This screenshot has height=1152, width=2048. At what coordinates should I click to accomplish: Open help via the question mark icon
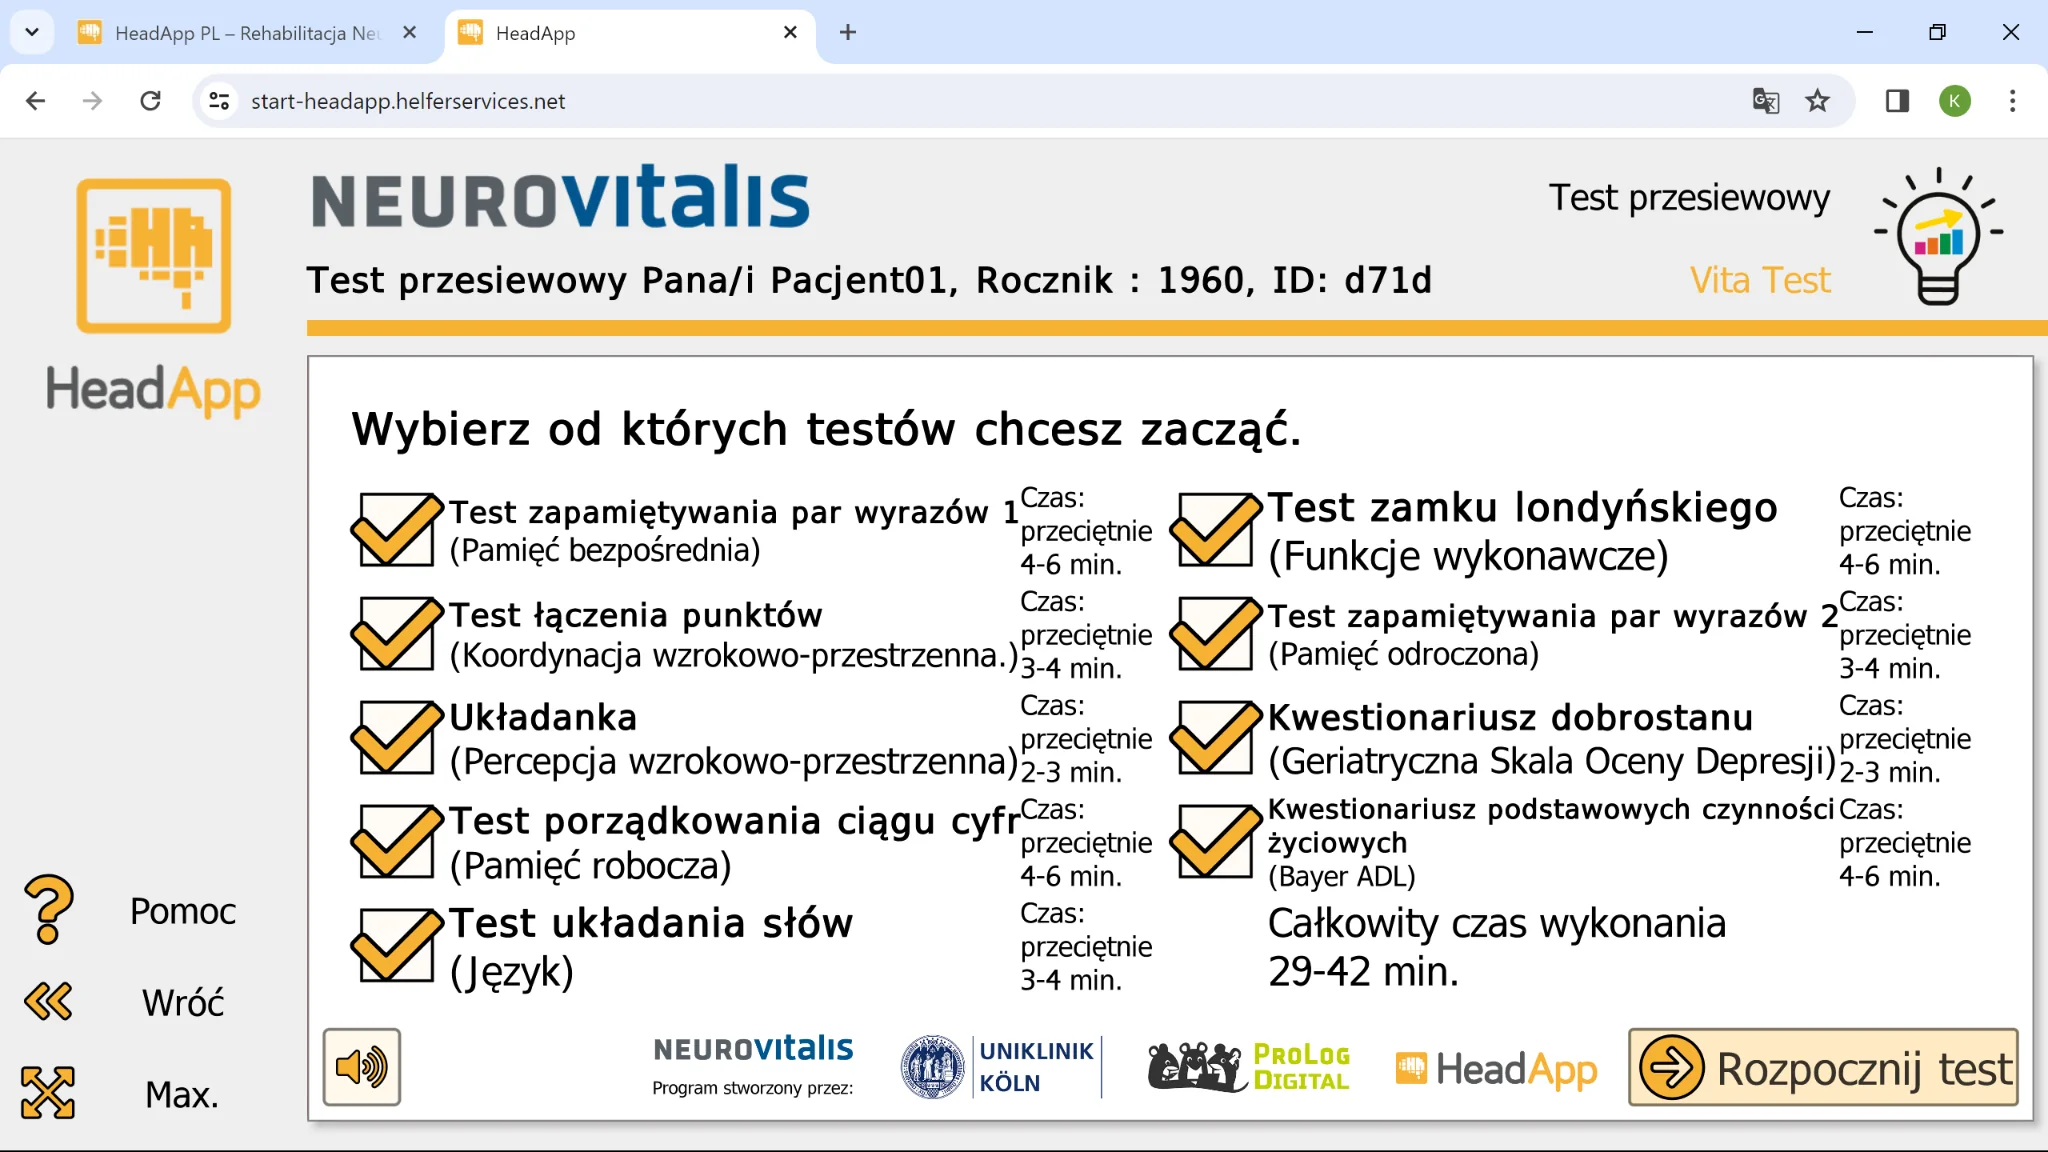48,910
